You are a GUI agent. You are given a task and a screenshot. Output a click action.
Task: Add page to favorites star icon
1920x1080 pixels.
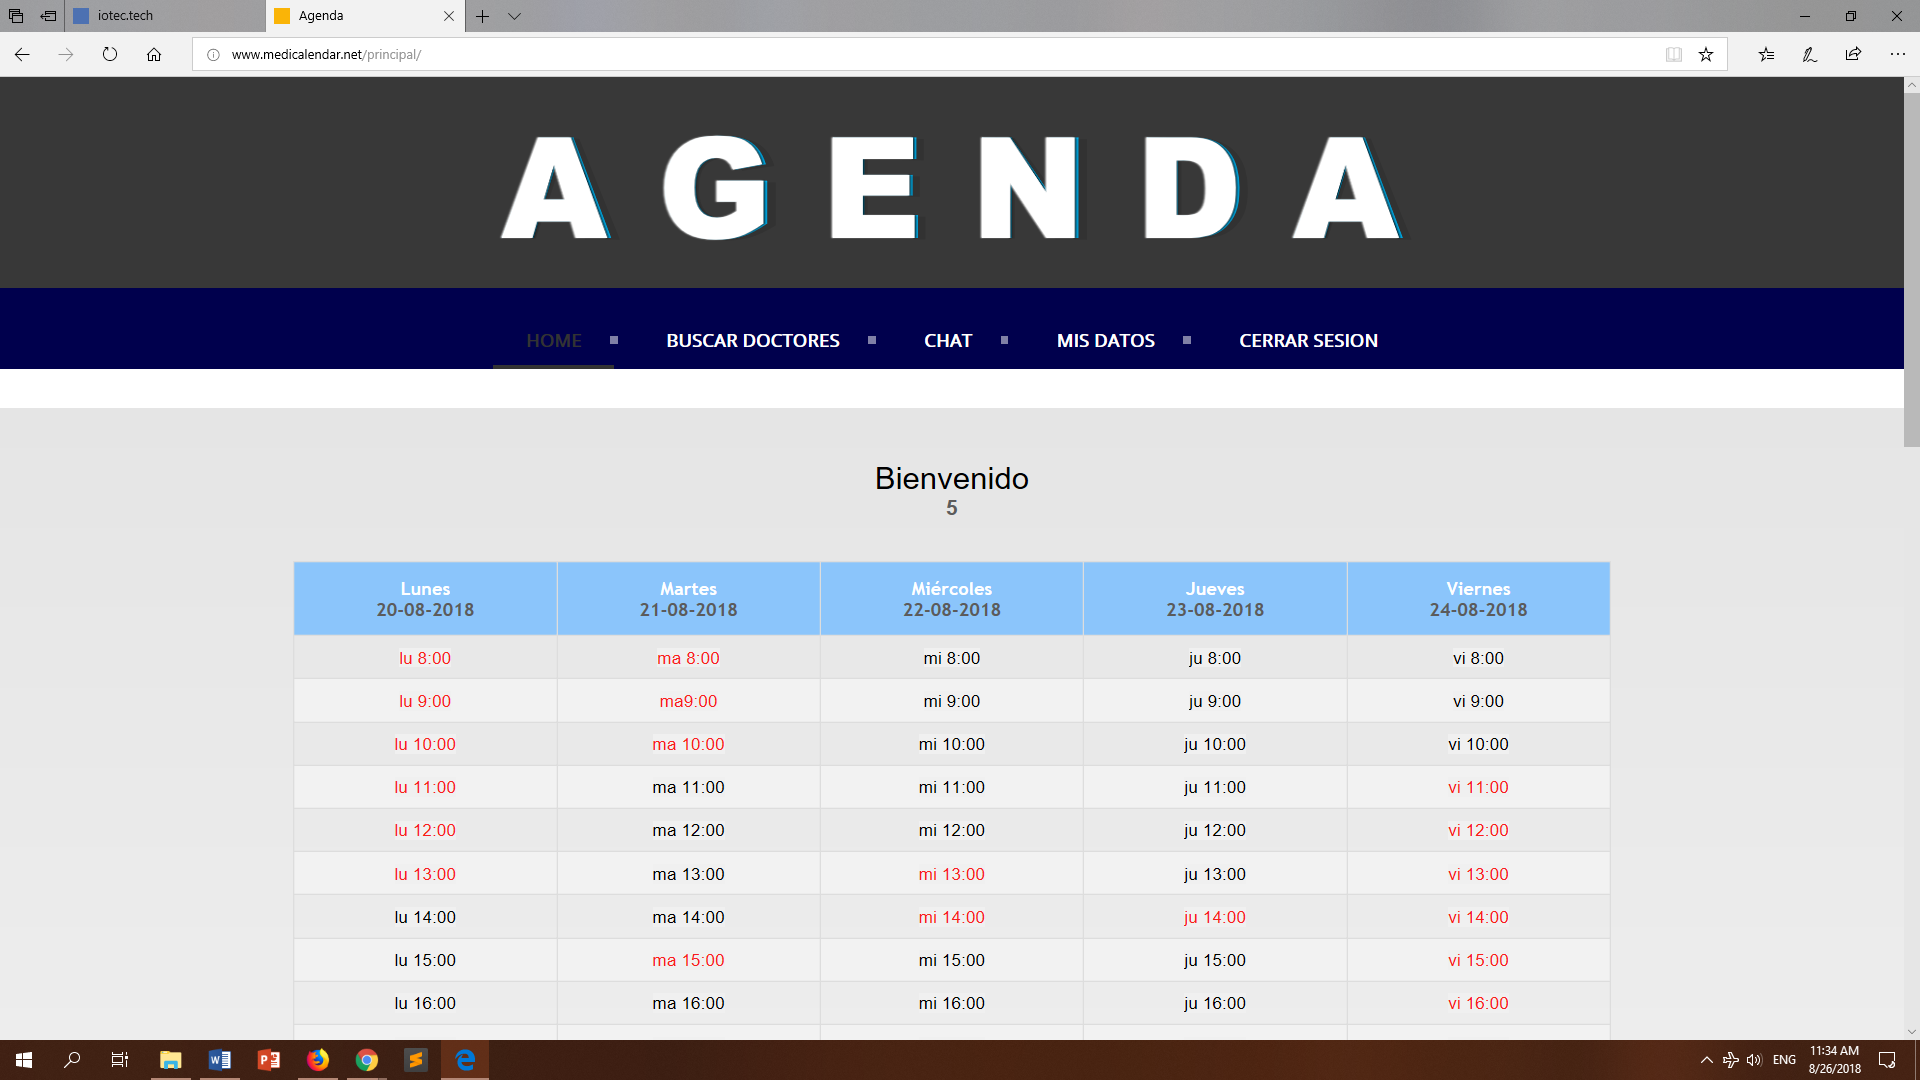pyautogui.click(x=1706, y=55)
